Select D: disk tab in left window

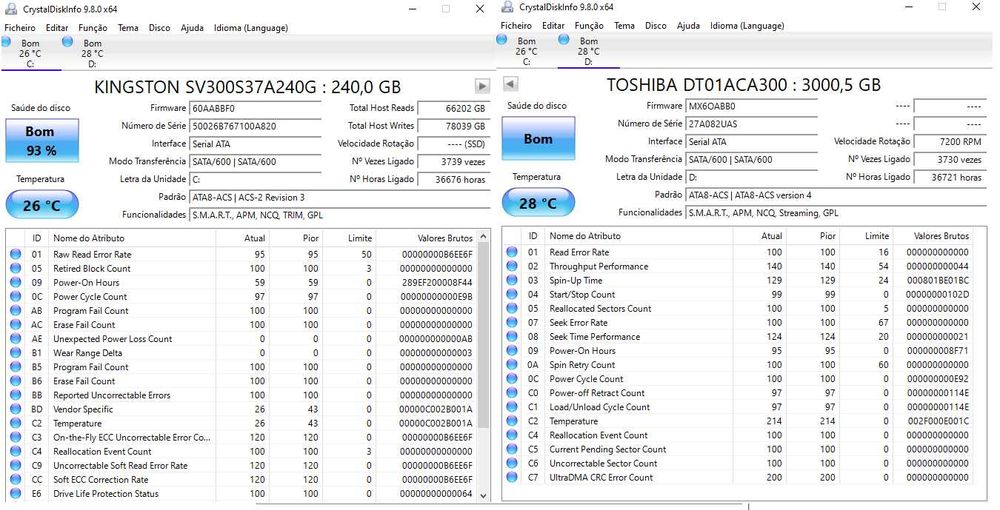click(x=92, y=54)
